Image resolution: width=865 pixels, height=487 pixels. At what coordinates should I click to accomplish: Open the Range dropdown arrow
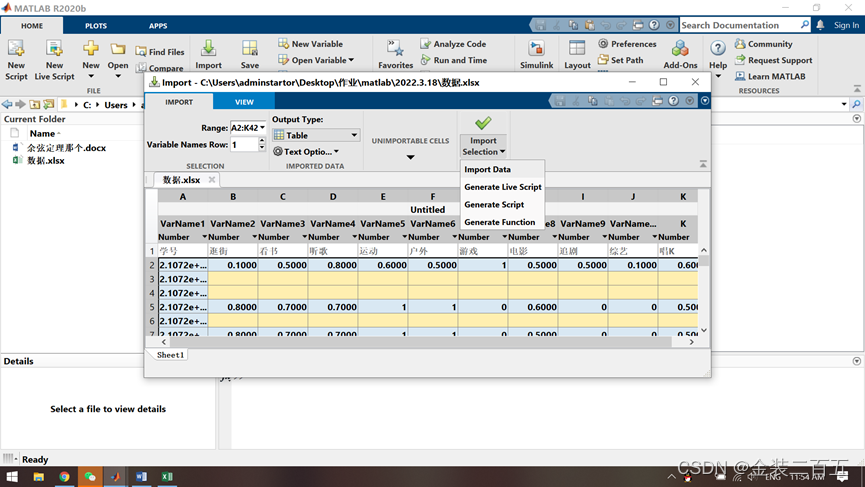[x=263, y=128]
